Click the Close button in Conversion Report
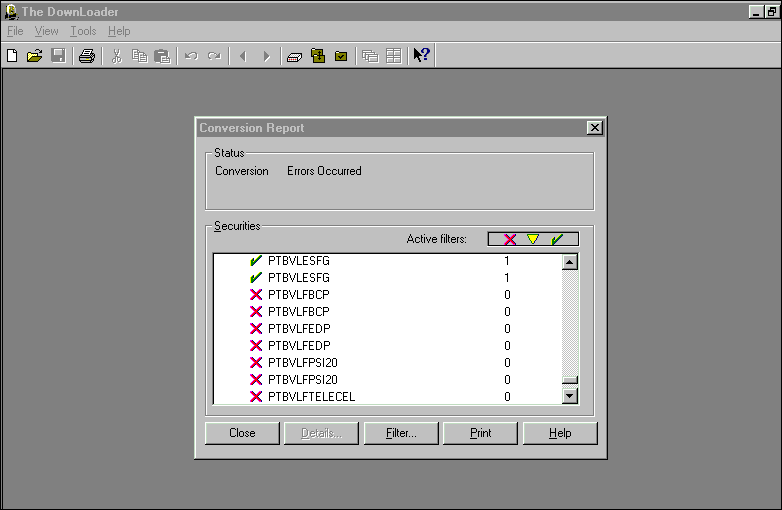The width and height of the screenshot is (782, 510). pyautogui.click(x=242, y=433)
